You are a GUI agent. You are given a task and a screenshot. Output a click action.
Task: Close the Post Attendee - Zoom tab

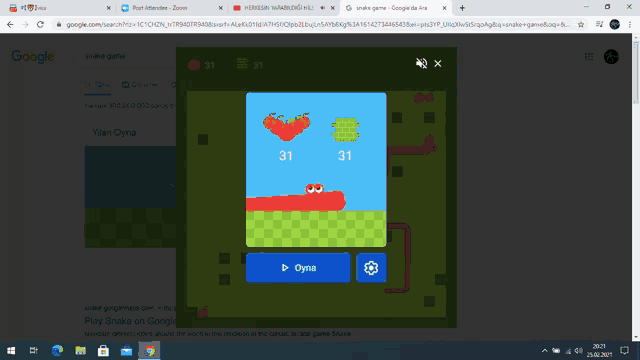[220, 8]
